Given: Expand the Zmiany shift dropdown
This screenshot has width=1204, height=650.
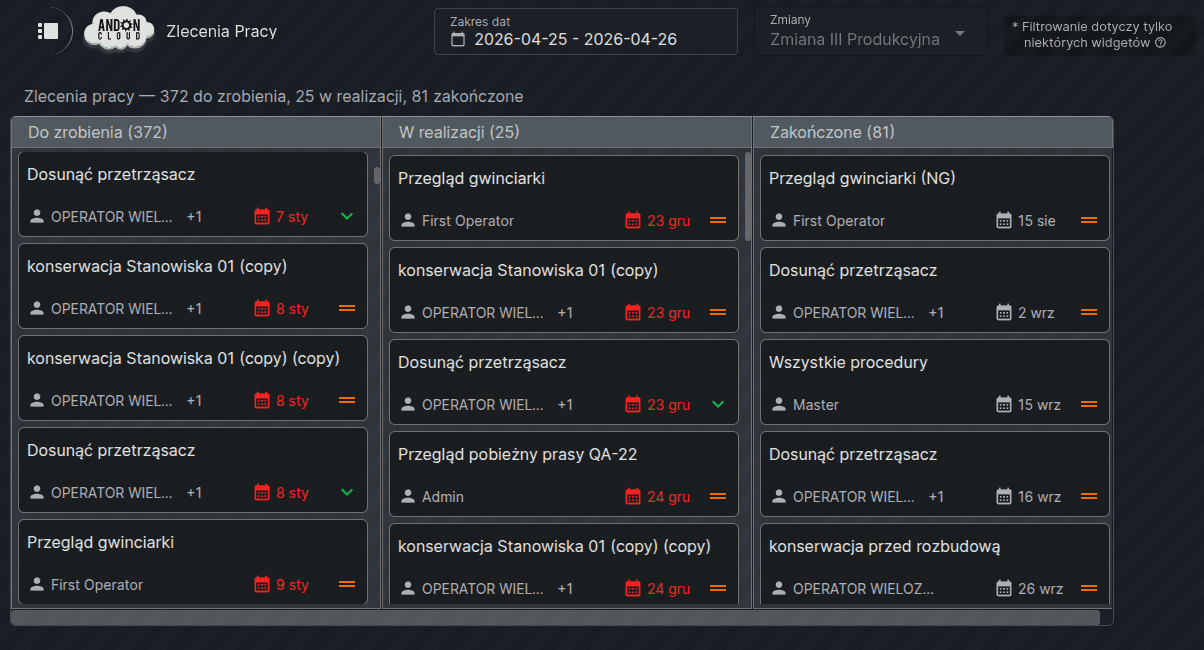Looking at the screenshot, I should click(x=870, y=31).
